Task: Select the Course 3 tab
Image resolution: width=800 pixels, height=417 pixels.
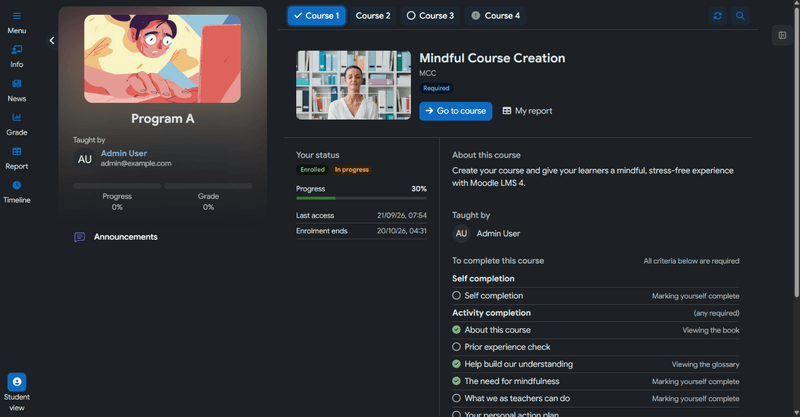Action: click(430, 16)
